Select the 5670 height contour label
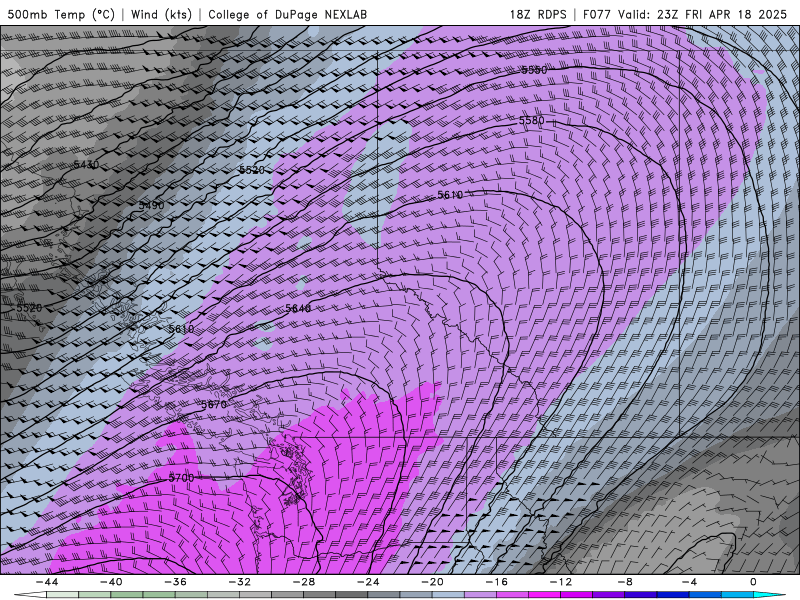The height and width of the screenshot is (600, 800). point(214,405)
